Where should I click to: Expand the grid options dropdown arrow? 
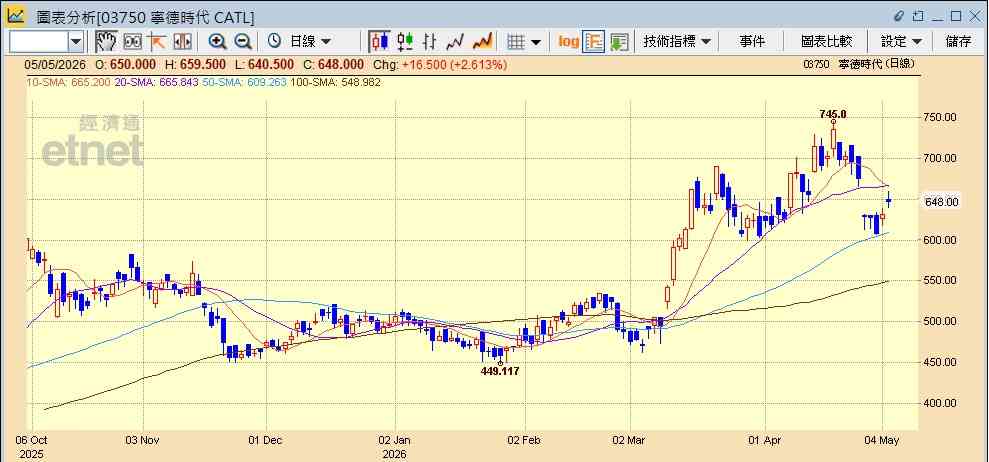(x=535, y=42)
